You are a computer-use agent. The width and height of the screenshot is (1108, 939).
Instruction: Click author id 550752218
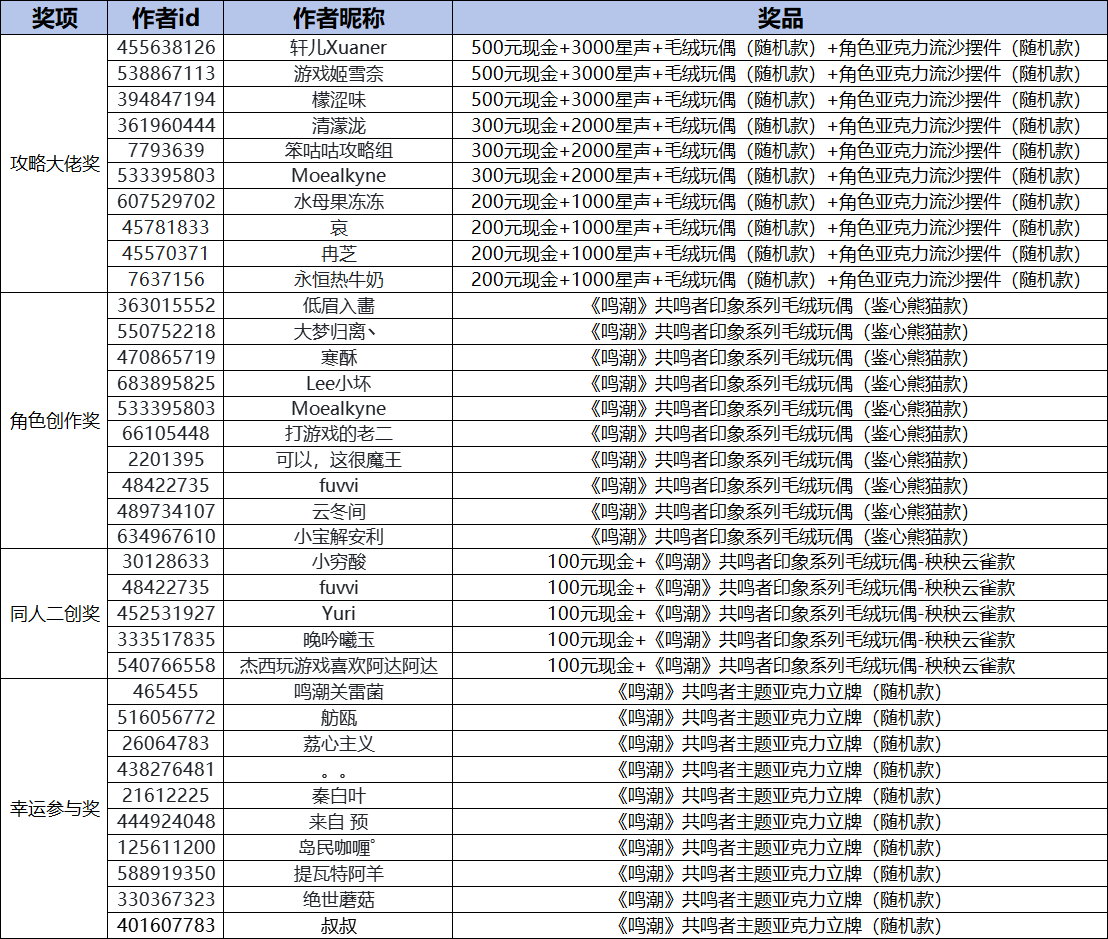pos(166,331)
